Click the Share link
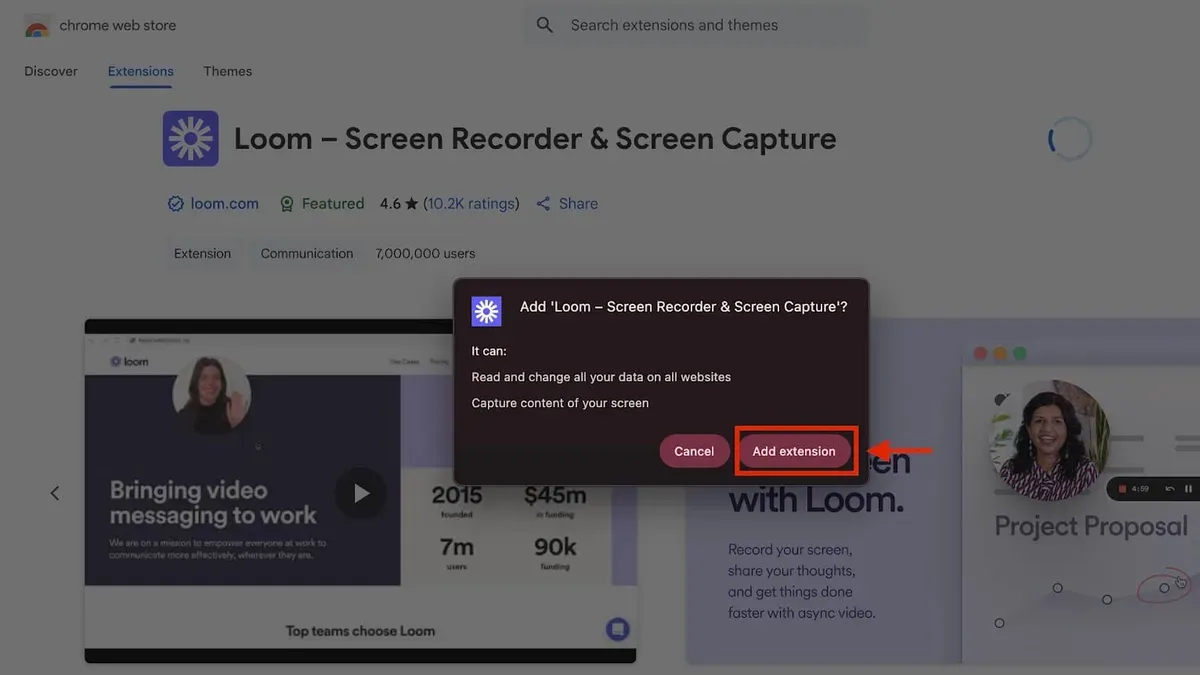Viewport: 1200px width, 675px height. coord(578,203)
